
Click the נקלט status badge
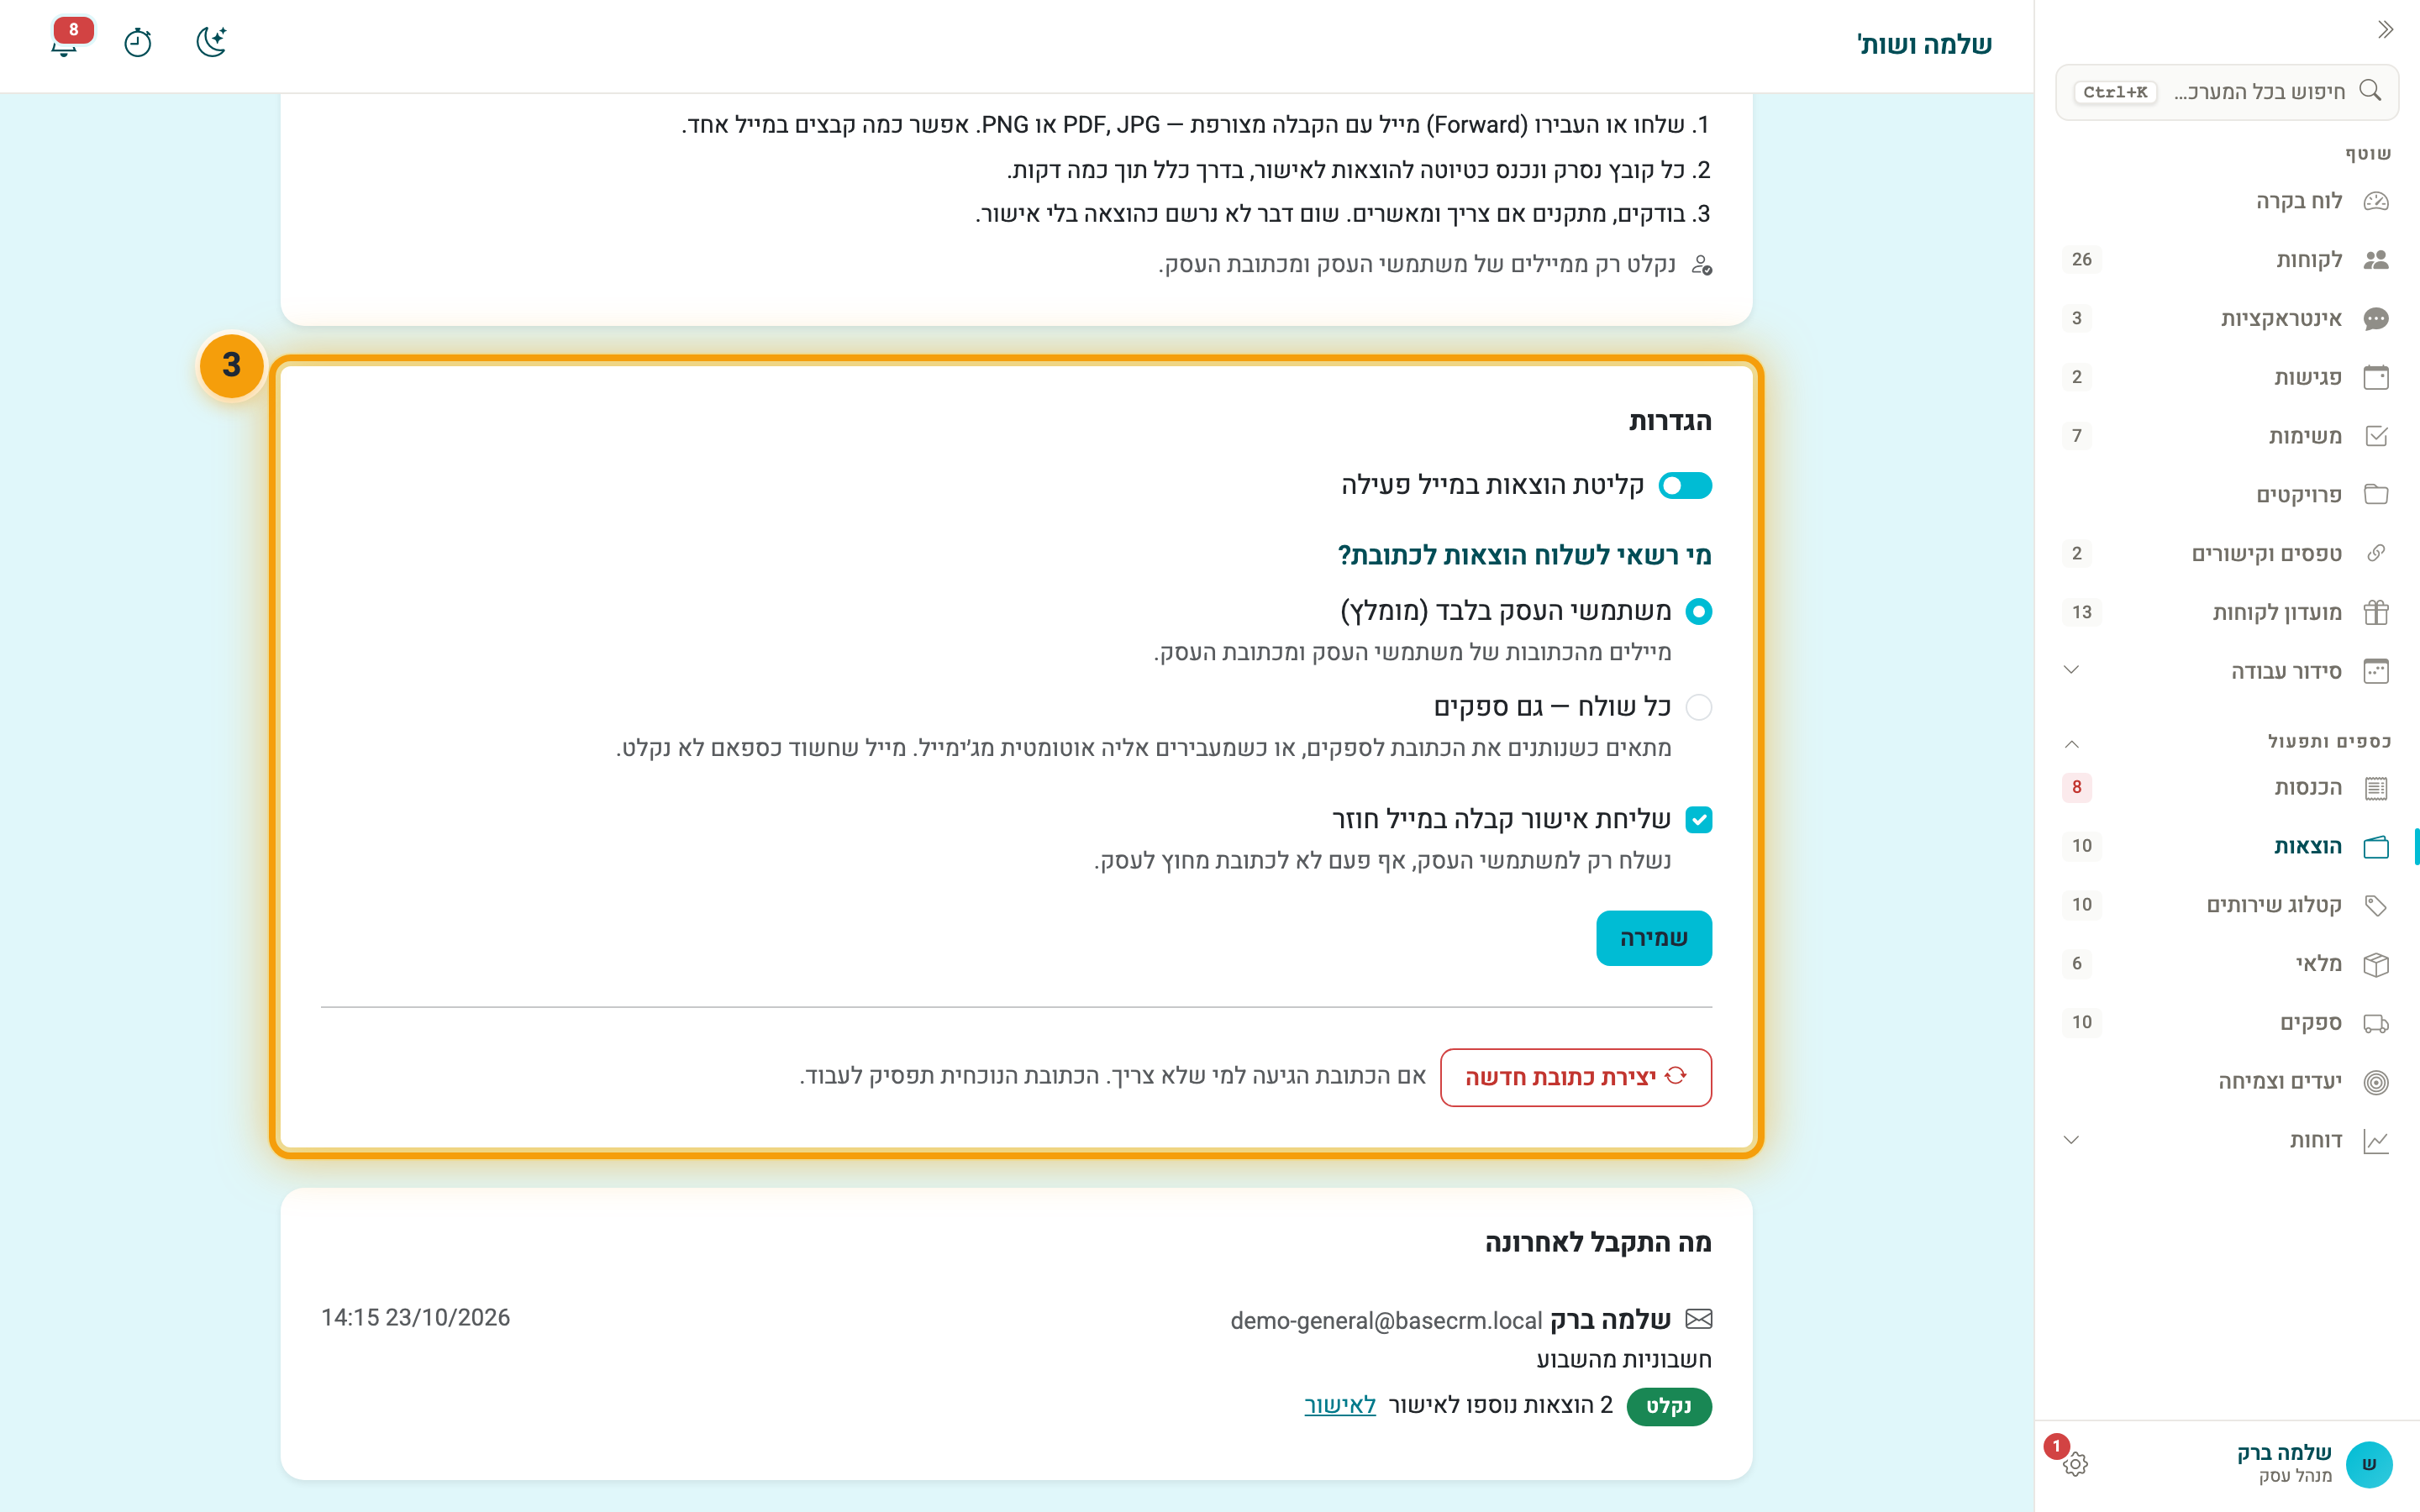[x=1669, y=1406]
